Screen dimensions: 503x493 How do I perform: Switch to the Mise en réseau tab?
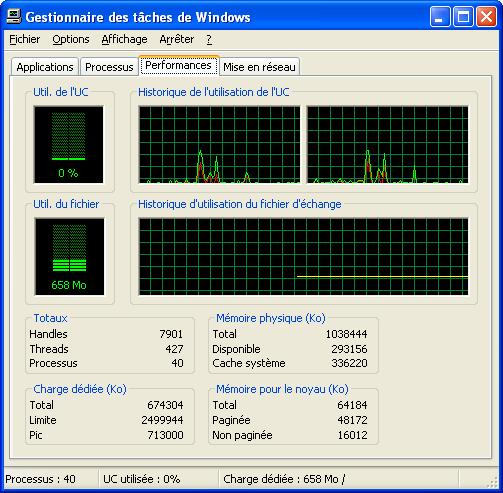[x=259, y=67]
